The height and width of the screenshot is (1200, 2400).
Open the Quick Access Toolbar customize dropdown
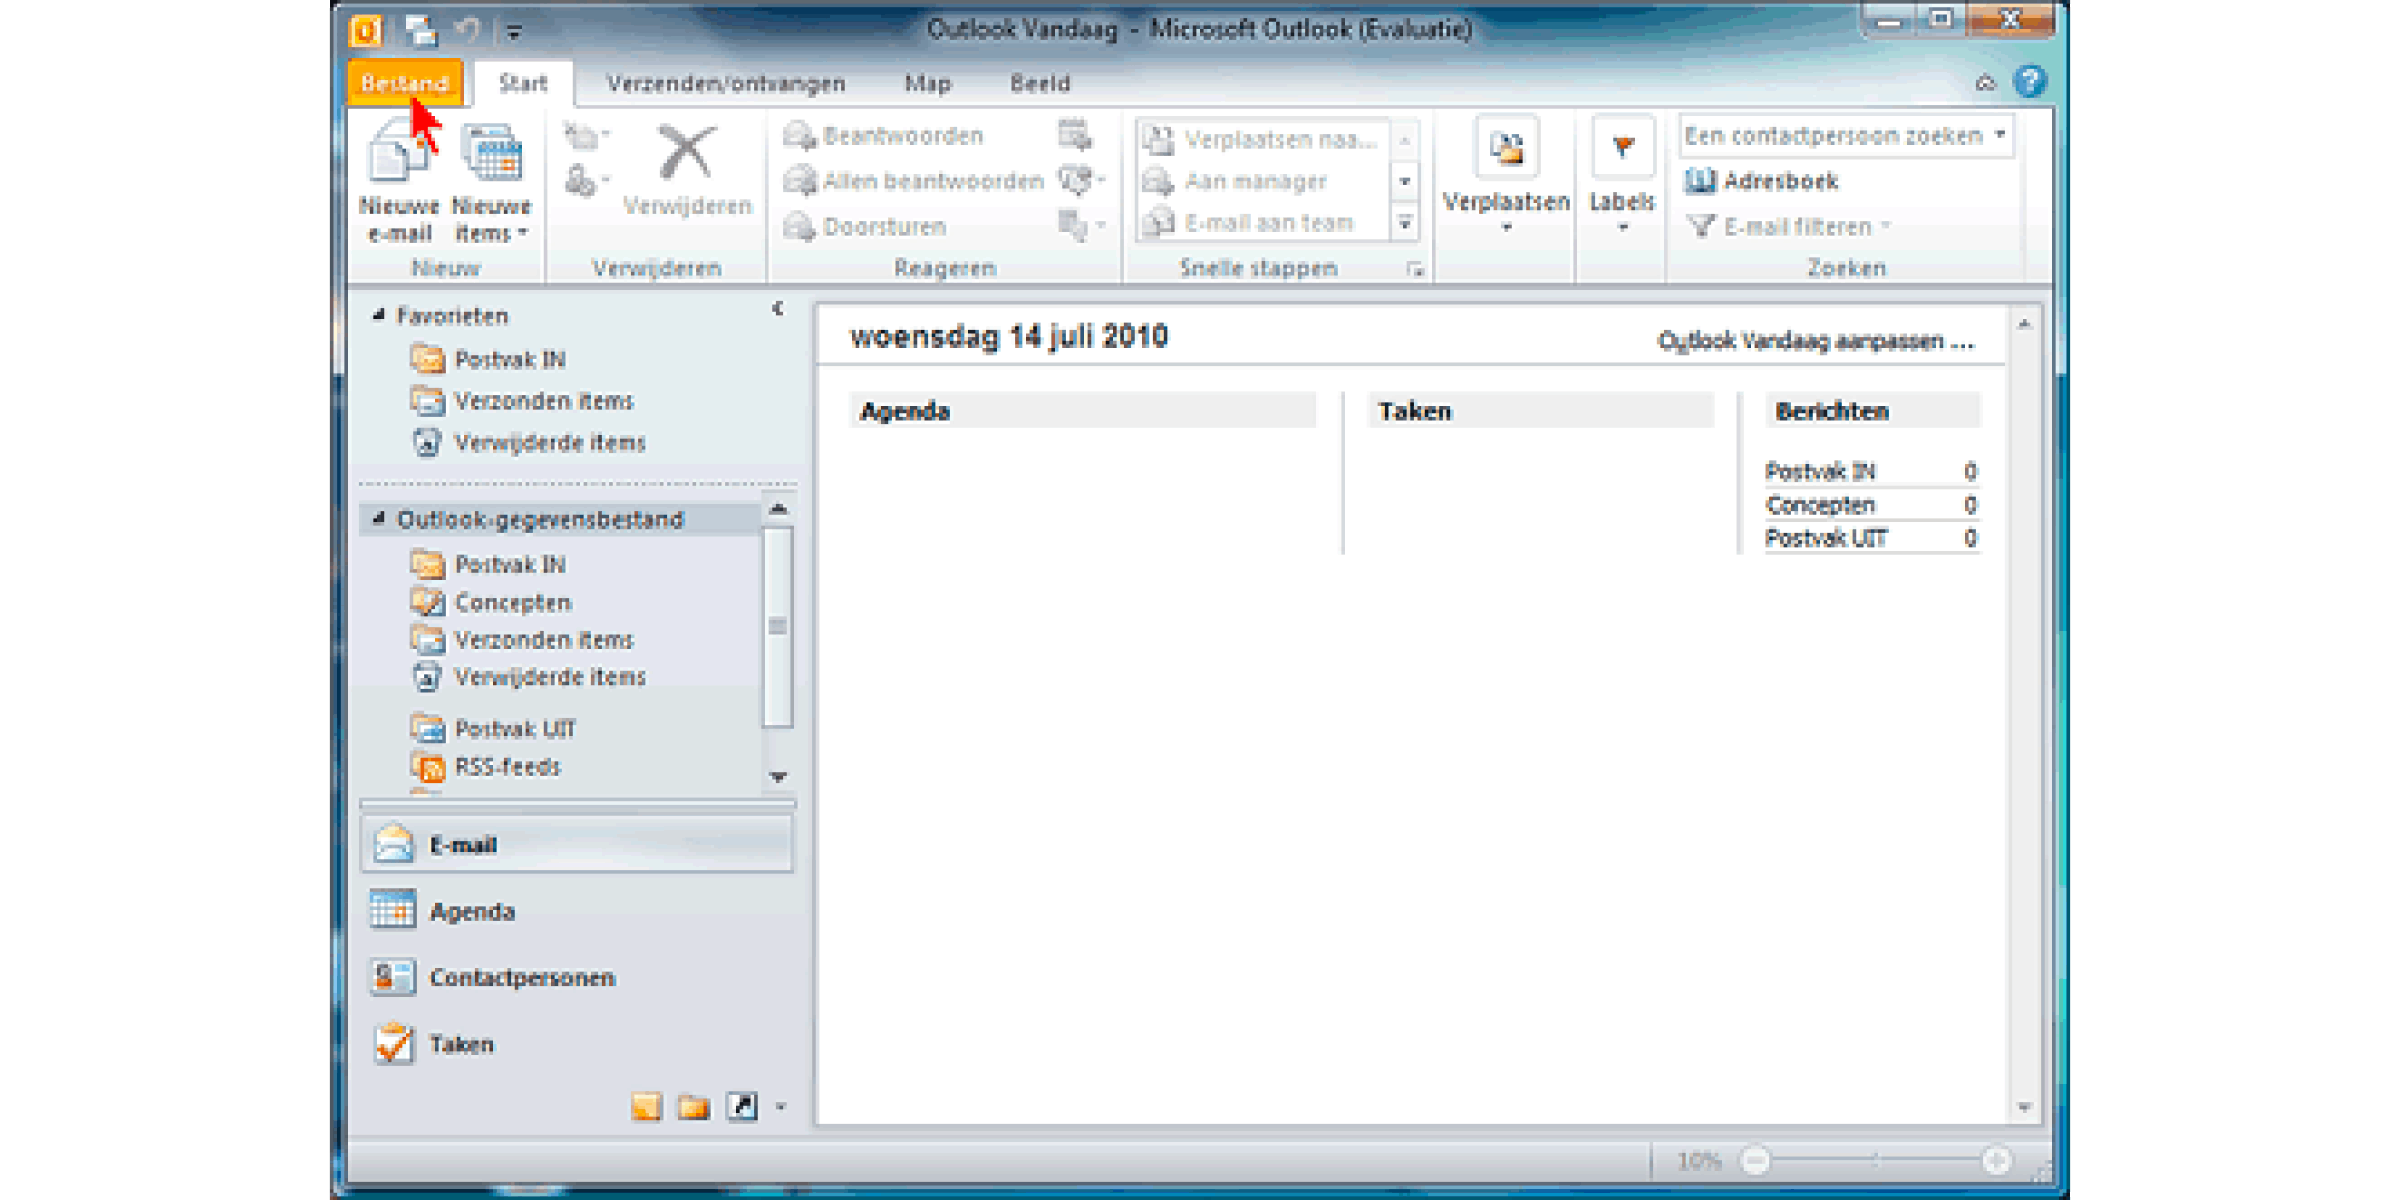point(514,33)
